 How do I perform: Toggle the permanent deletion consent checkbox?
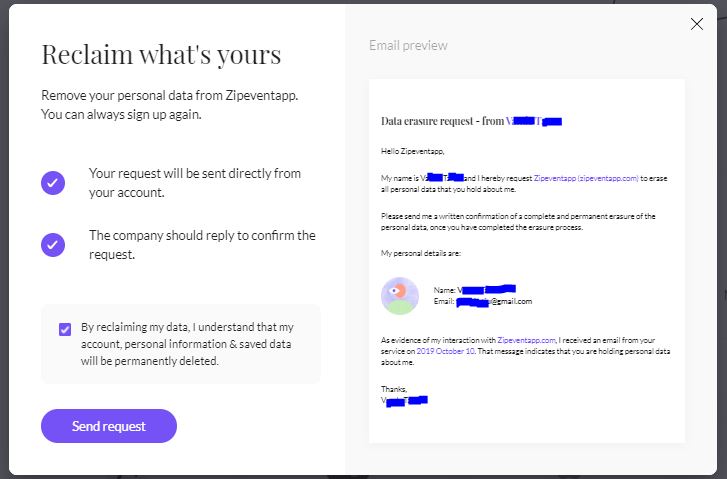click(x=65, y=329)
